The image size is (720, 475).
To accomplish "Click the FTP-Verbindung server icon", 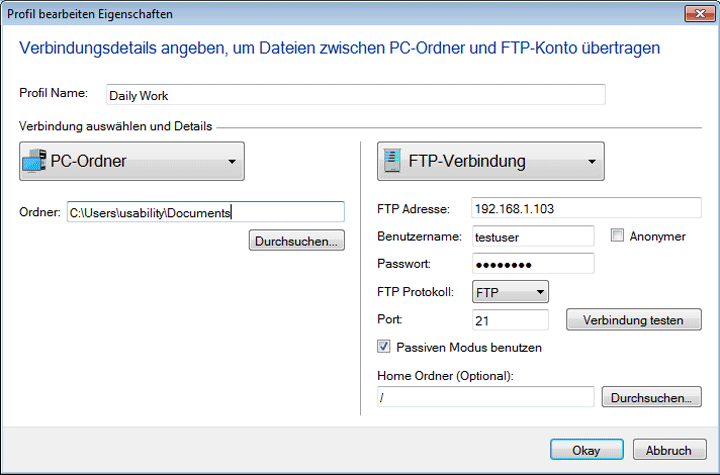I will pos(392,160).
